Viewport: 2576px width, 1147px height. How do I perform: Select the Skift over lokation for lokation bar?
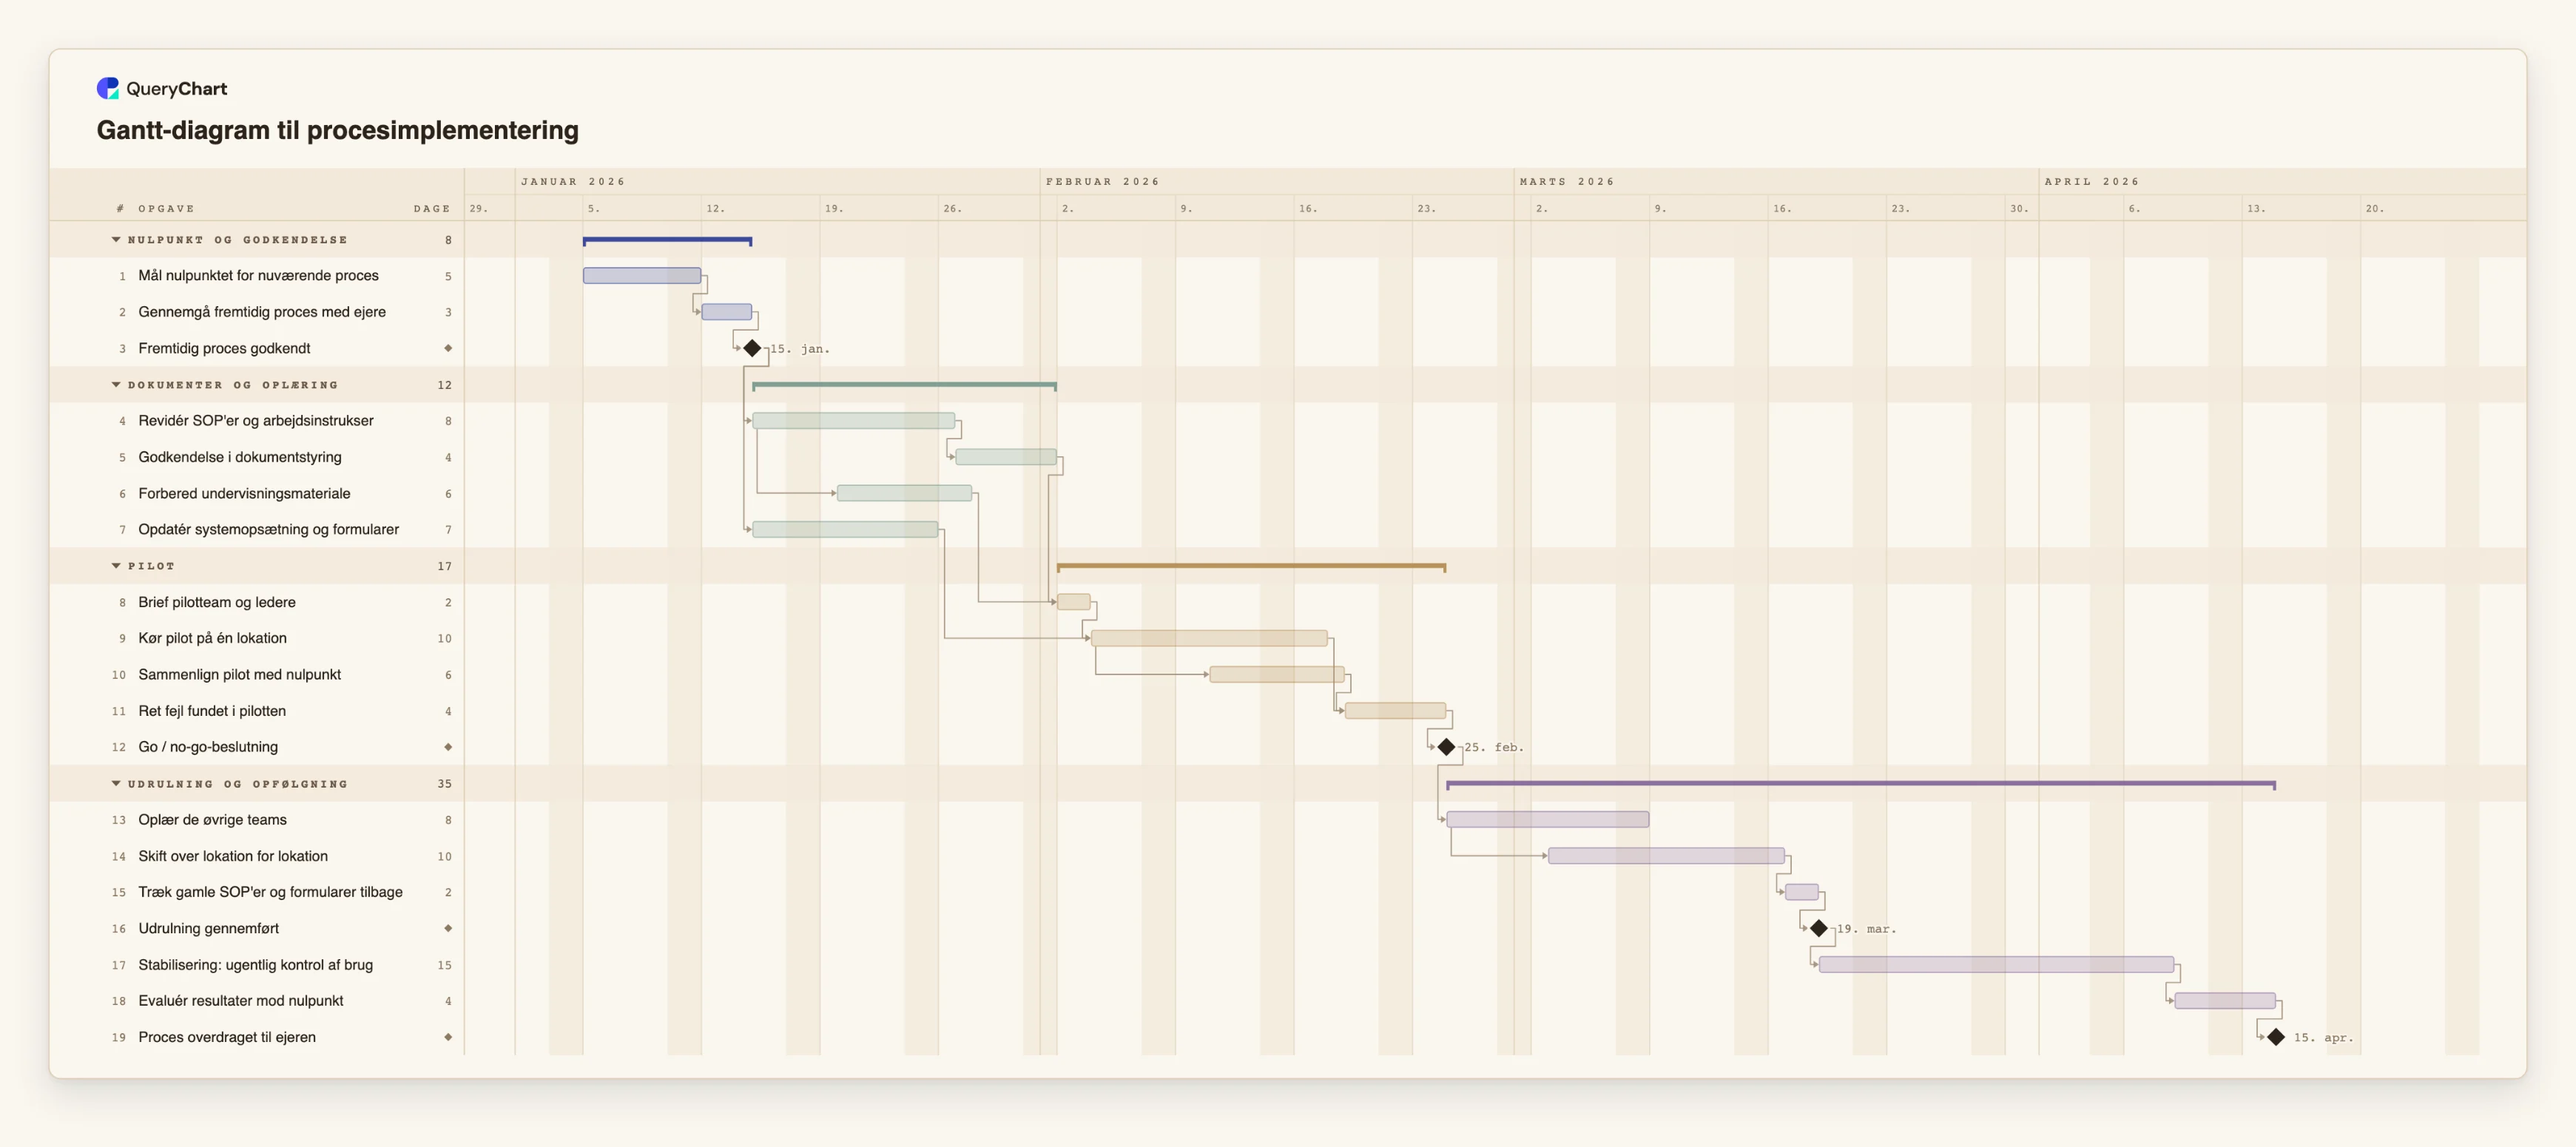pos(1666,856)
